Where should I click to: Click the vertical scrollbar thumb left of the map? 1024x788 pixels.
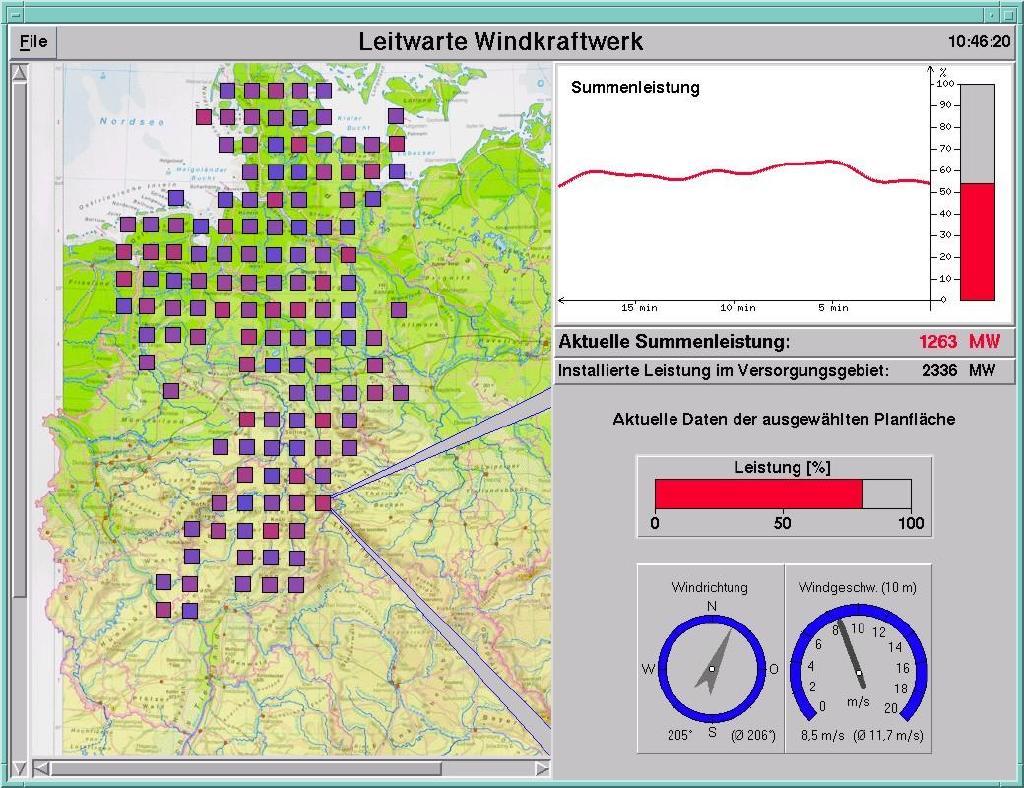coord(19,340)
